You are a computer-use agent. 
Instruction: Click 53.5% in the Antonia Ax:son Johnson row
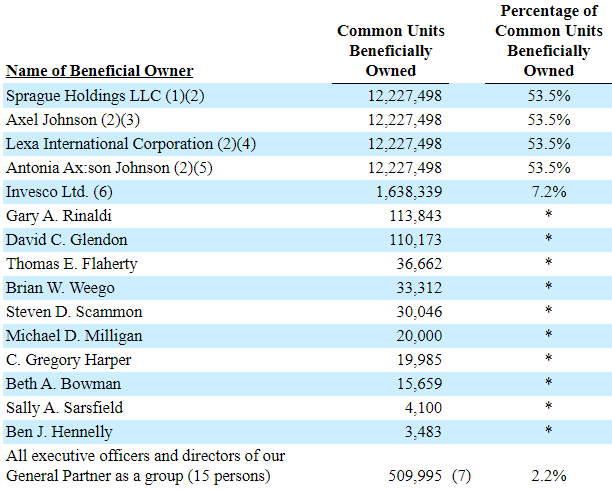549,168
